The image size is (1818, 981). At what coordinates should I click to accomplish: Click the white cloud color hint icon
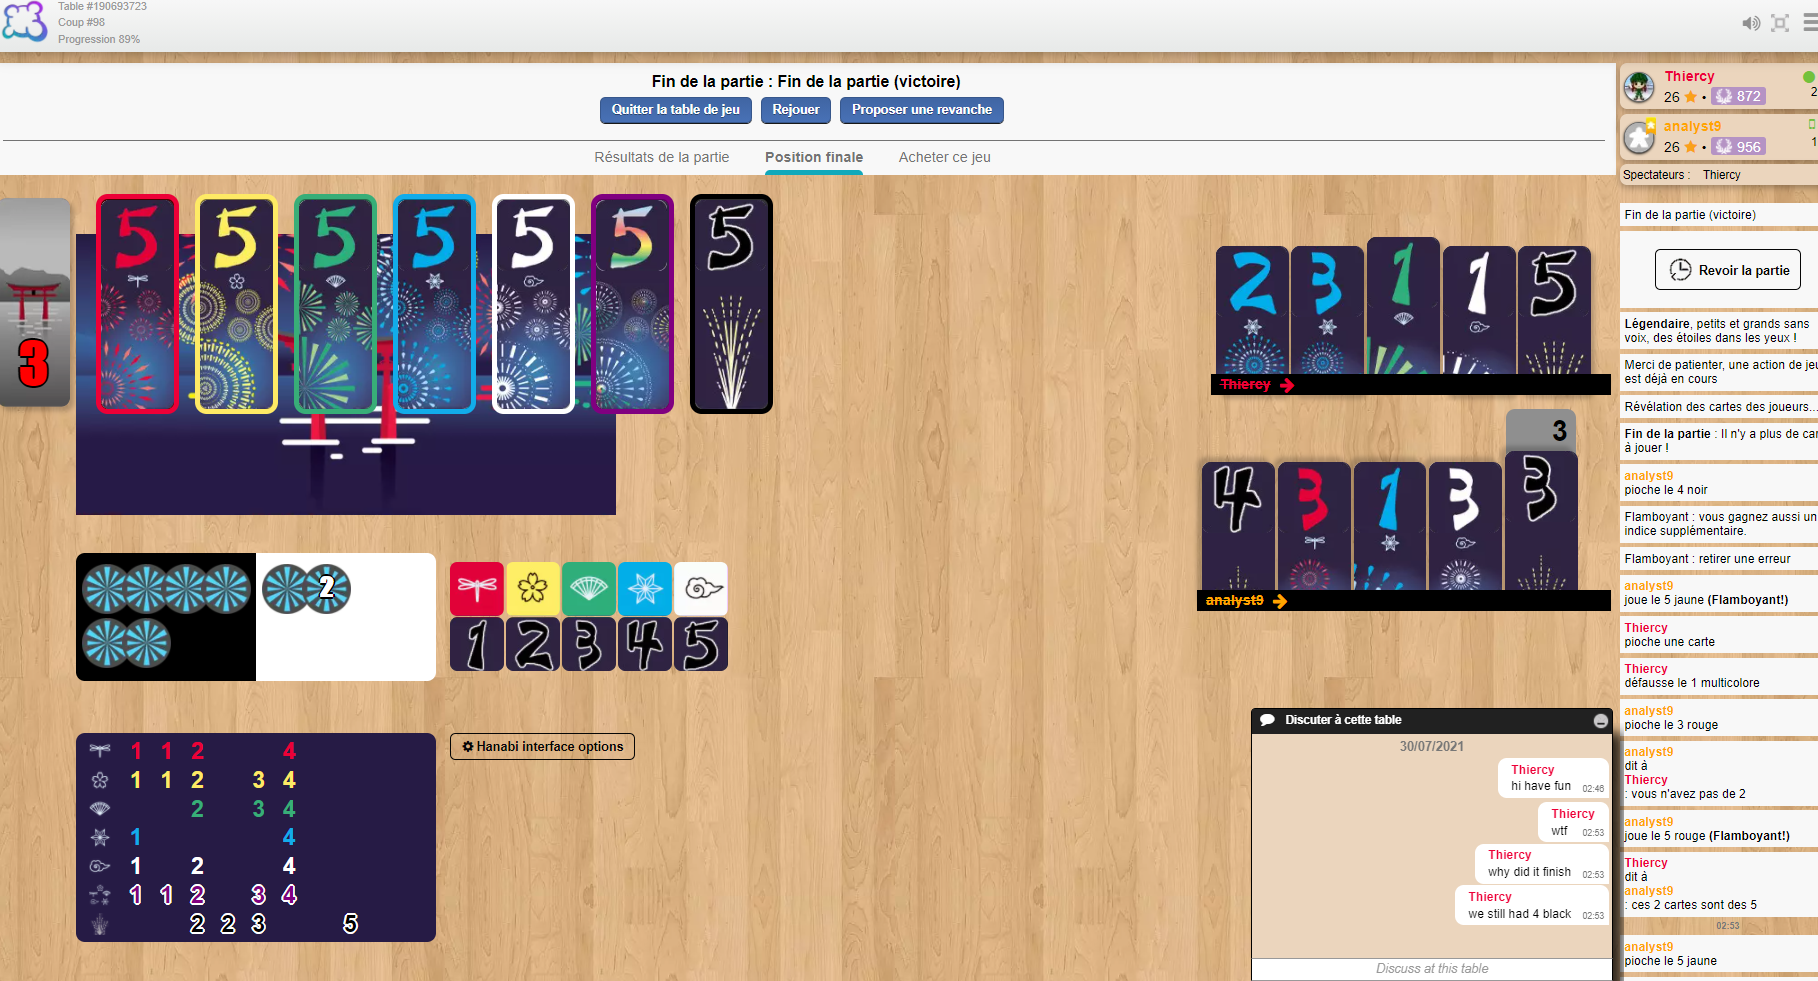coord(701,588)
